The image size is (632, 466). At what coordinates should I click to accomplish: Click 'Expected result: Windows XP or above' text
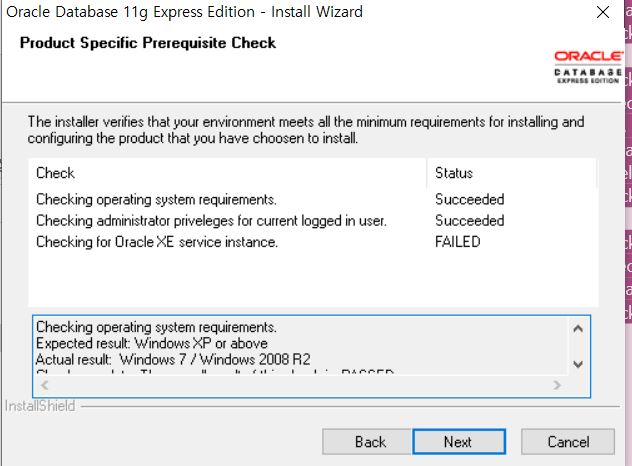pyautogui.click(x=152, y=343)
